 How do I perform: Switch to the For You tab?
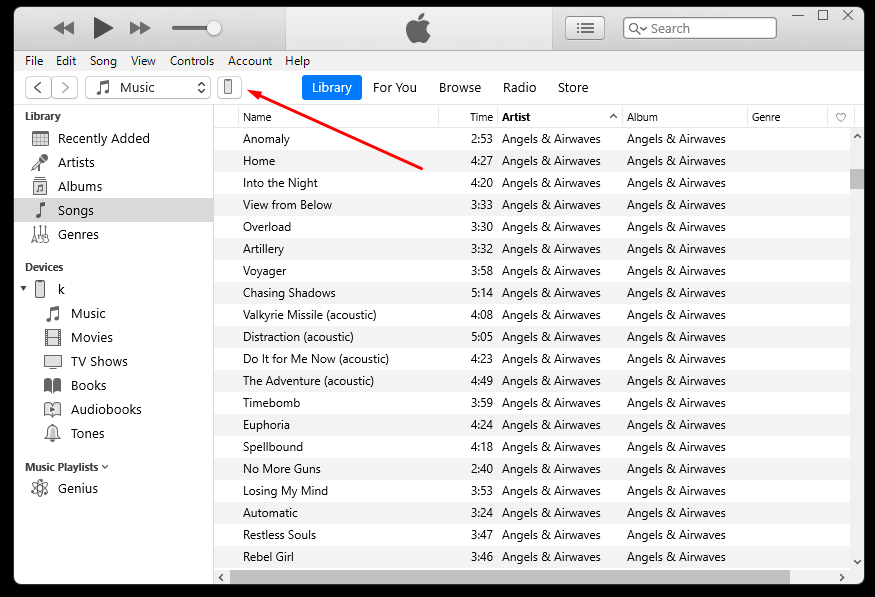(395, 88)
